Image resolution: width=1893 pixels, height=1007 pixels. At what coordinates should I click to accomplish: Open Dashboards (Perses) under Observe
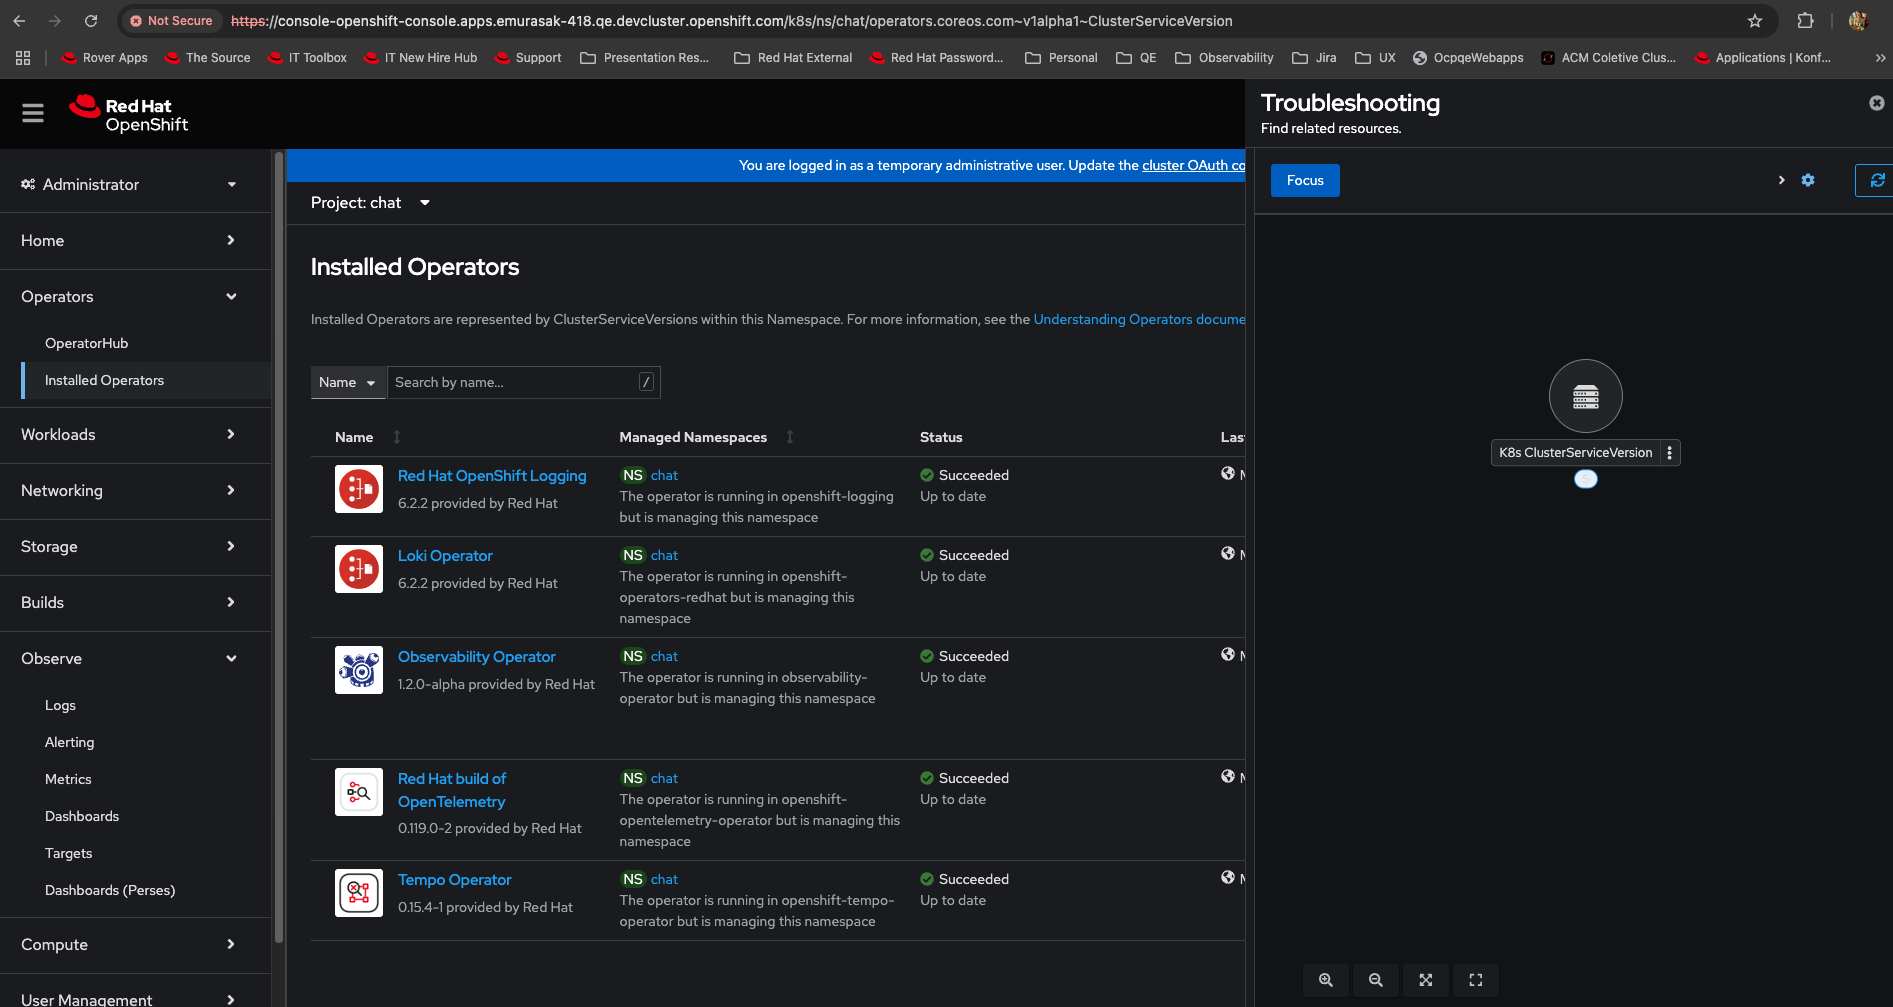point(110,890)
